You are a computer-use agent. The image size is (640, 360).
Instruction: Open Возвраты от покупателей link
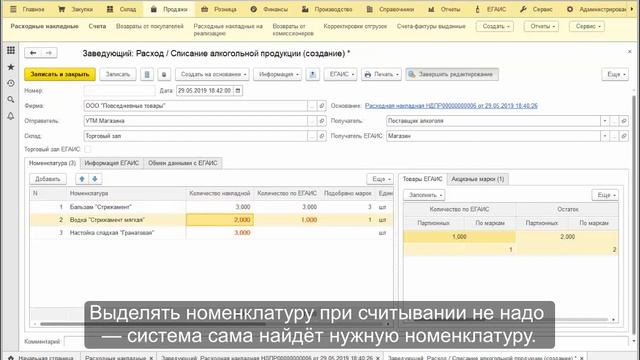[x=150, y=26]
